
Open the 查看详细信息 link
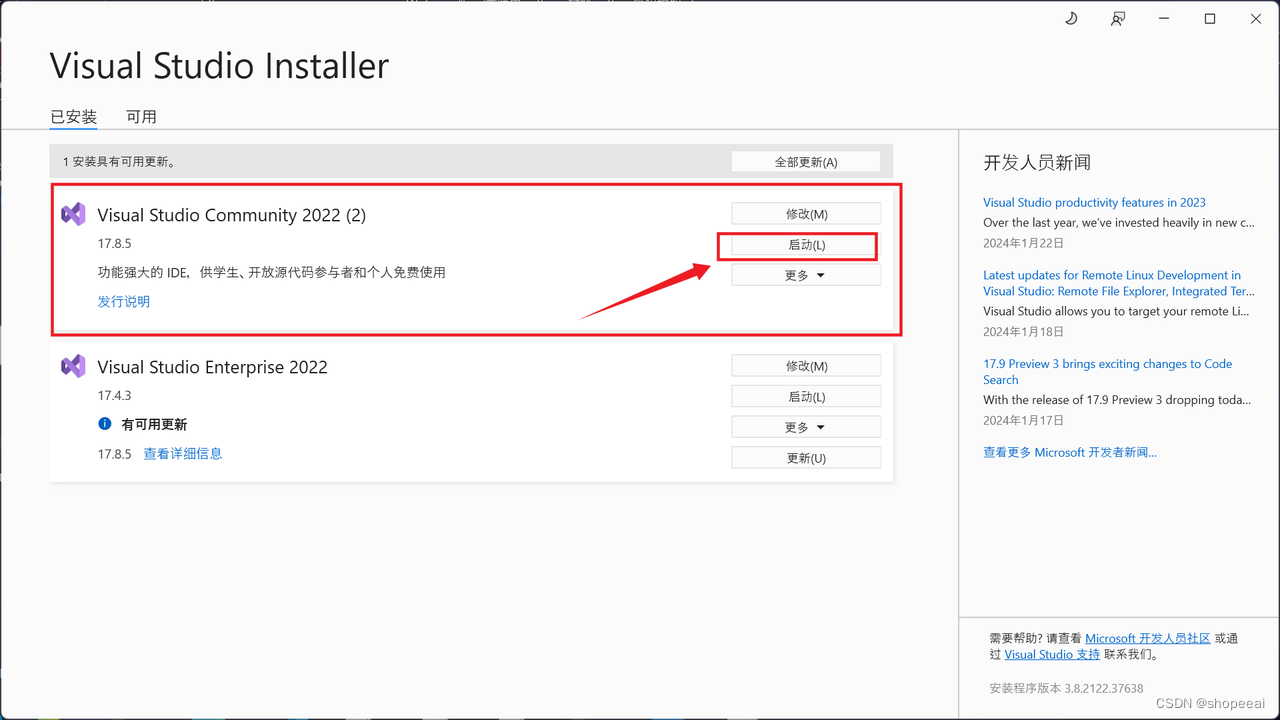[183, 453]
